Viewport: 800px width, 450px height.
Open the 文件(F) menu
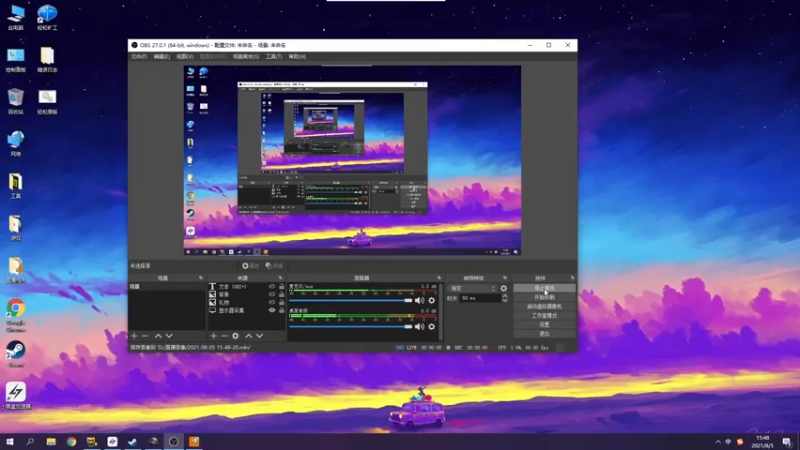[139, 57]
